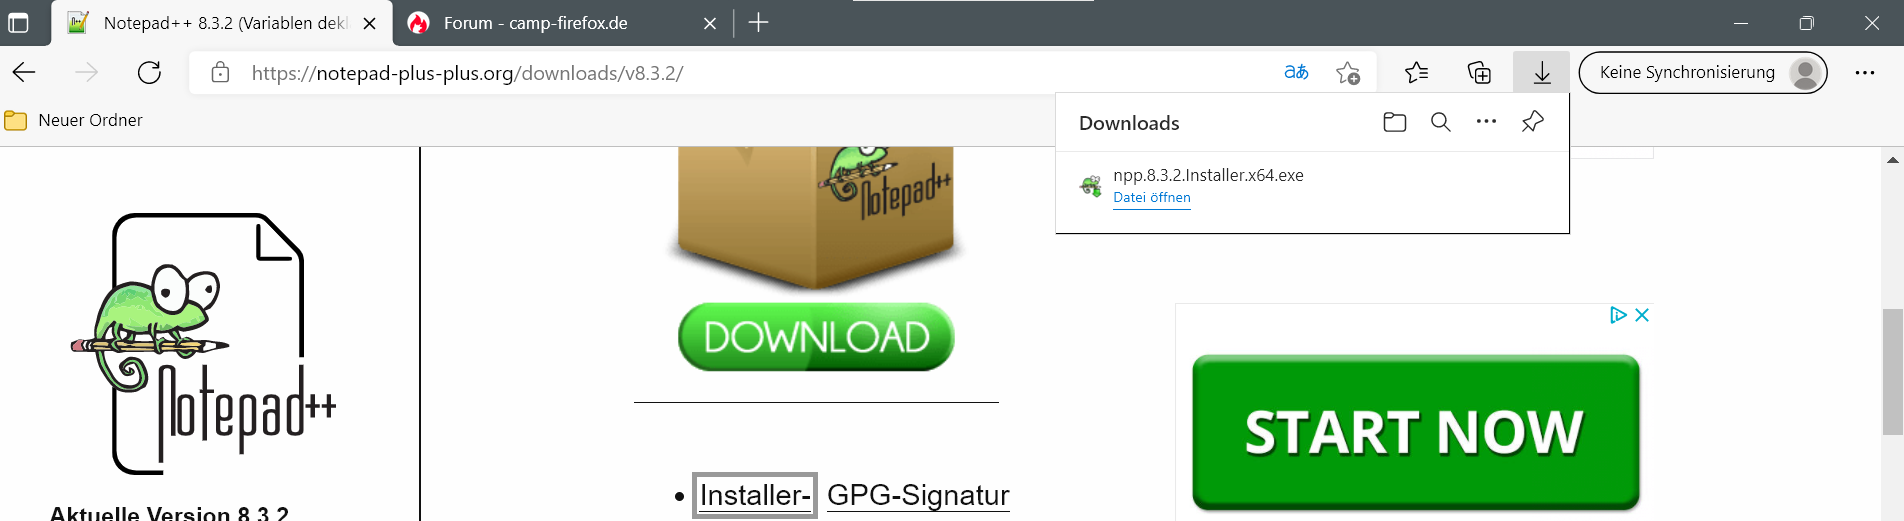Open the Neuer Ordner bookmark folder
Viewport: 1904px width, 521px height.
pyautogui.click(x=74, y=120)
